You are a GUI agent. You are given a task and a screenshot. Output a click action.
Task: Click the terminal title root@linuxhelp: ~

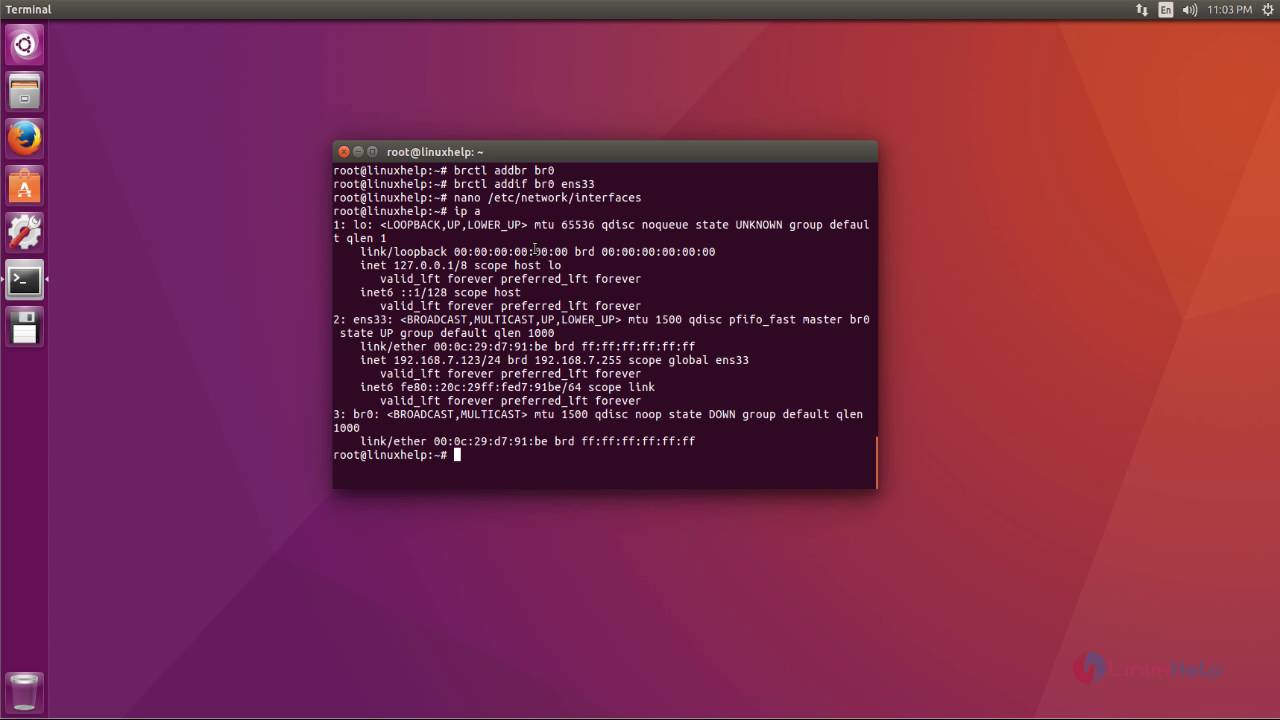(x=435, y=152)
